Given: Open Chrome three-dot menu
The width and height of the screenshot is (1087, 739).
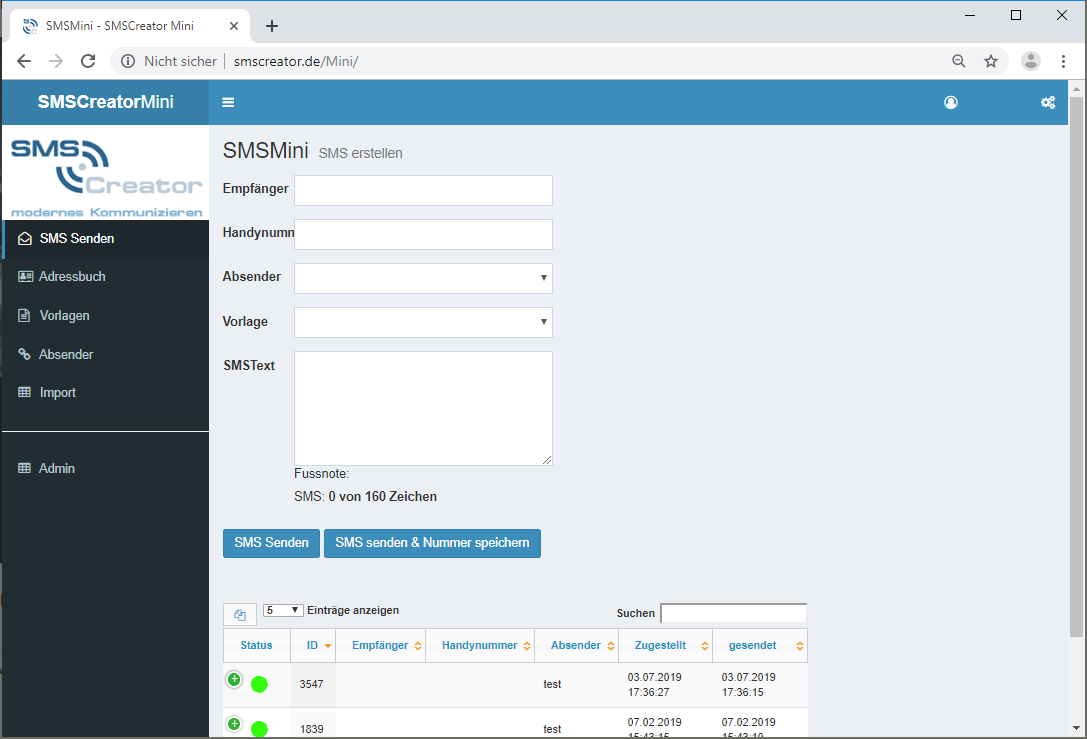Looking at the screenshot, I should tap(1063, 61).
